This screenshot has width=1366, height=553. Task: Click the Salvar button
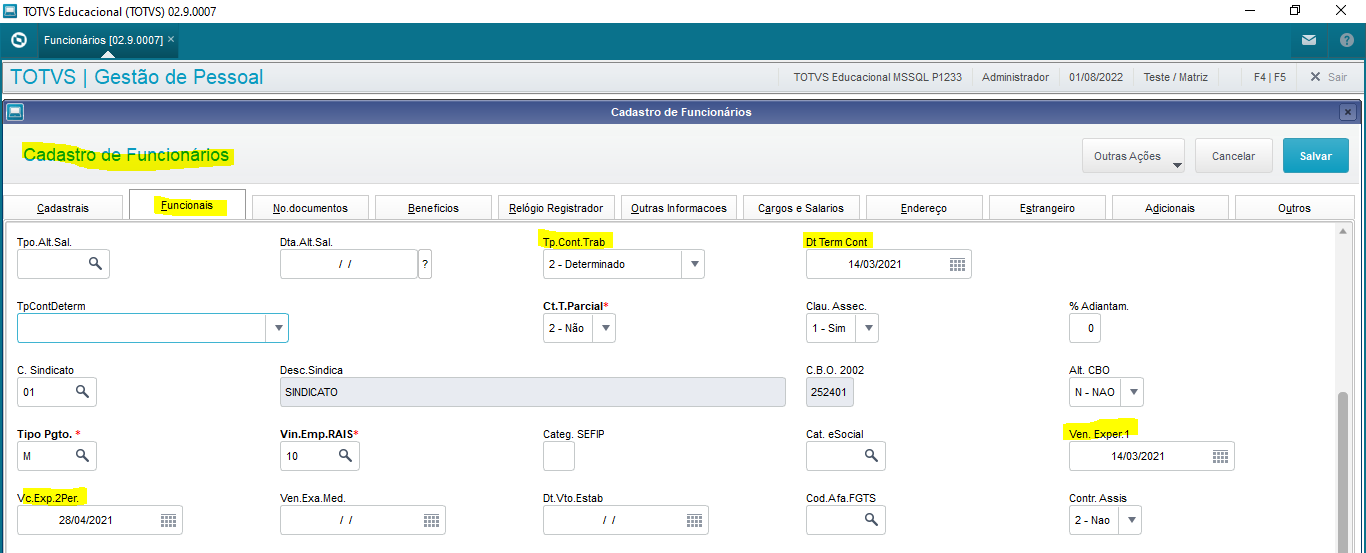(x=1316, y=156)
